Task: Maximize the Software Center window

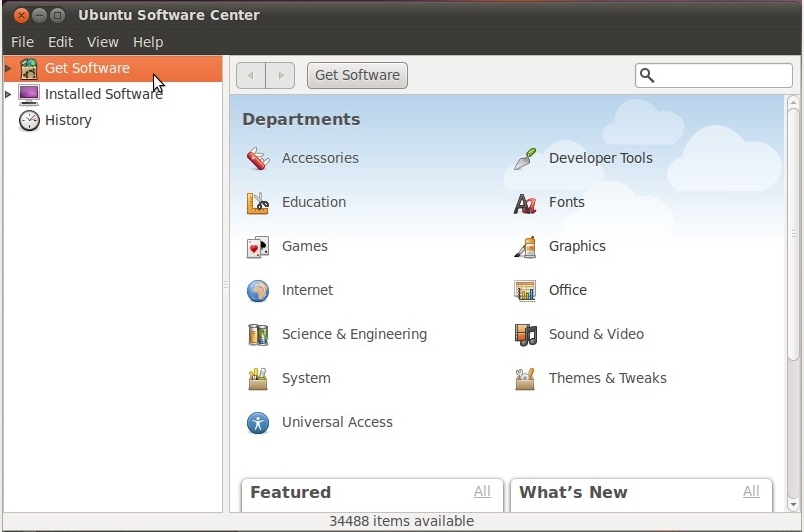Action: (x=57, y=15)
